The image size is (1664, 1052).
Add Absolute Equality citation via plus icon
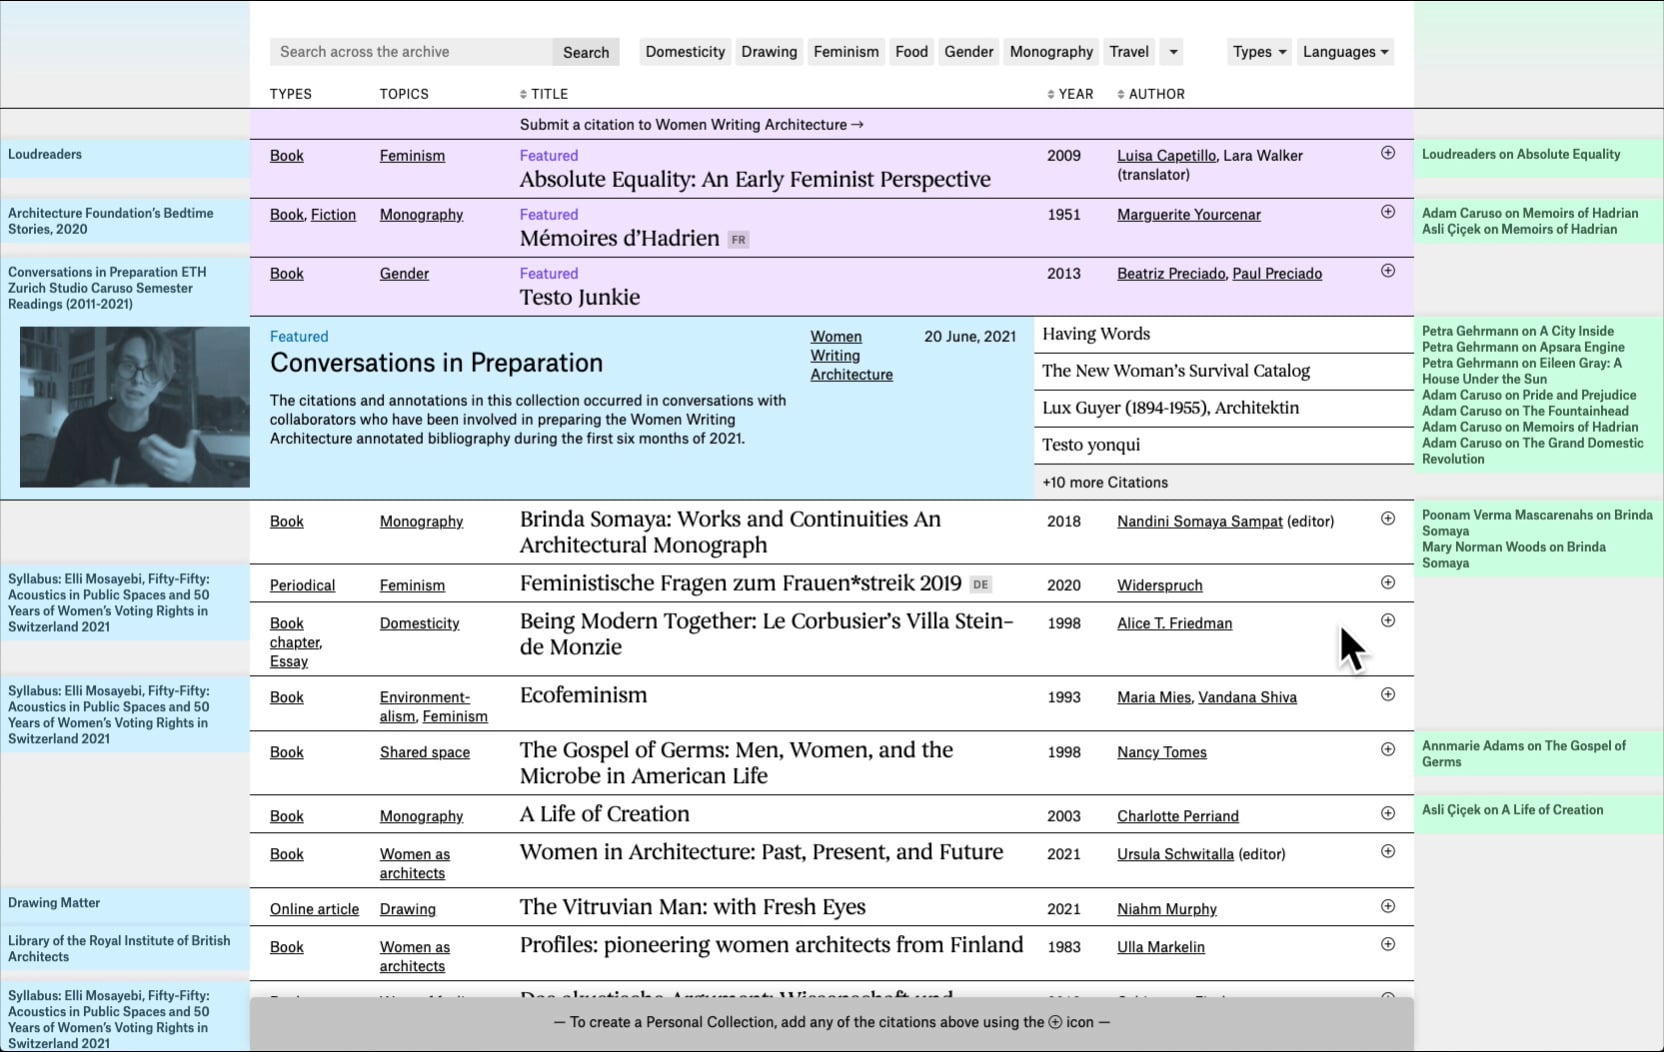pos(1387,153)
